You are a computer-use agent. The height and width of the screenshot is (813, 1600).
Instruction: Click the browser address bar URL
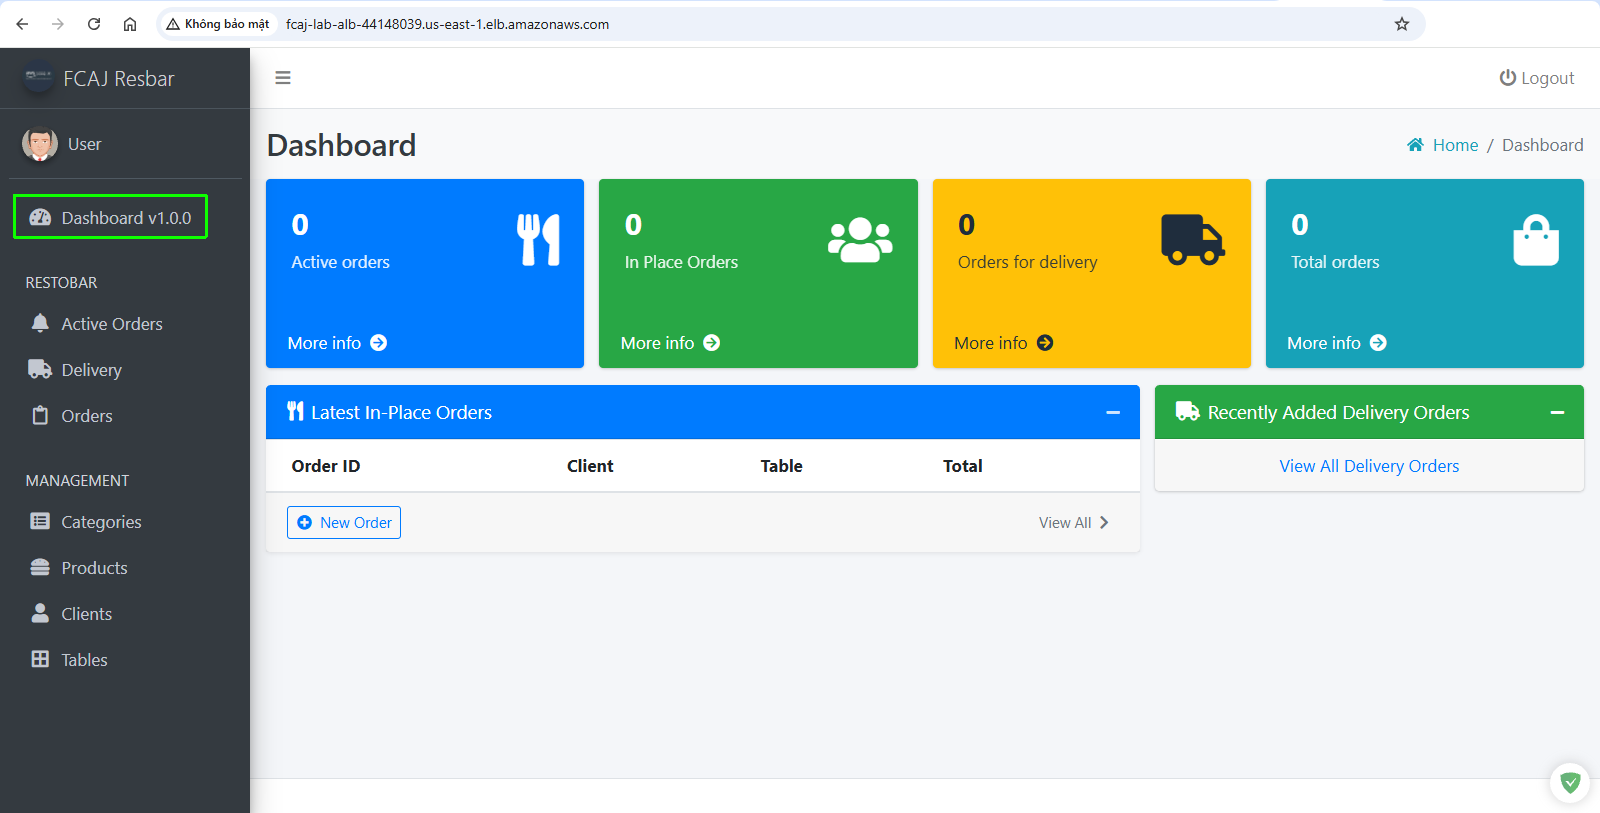447,24
